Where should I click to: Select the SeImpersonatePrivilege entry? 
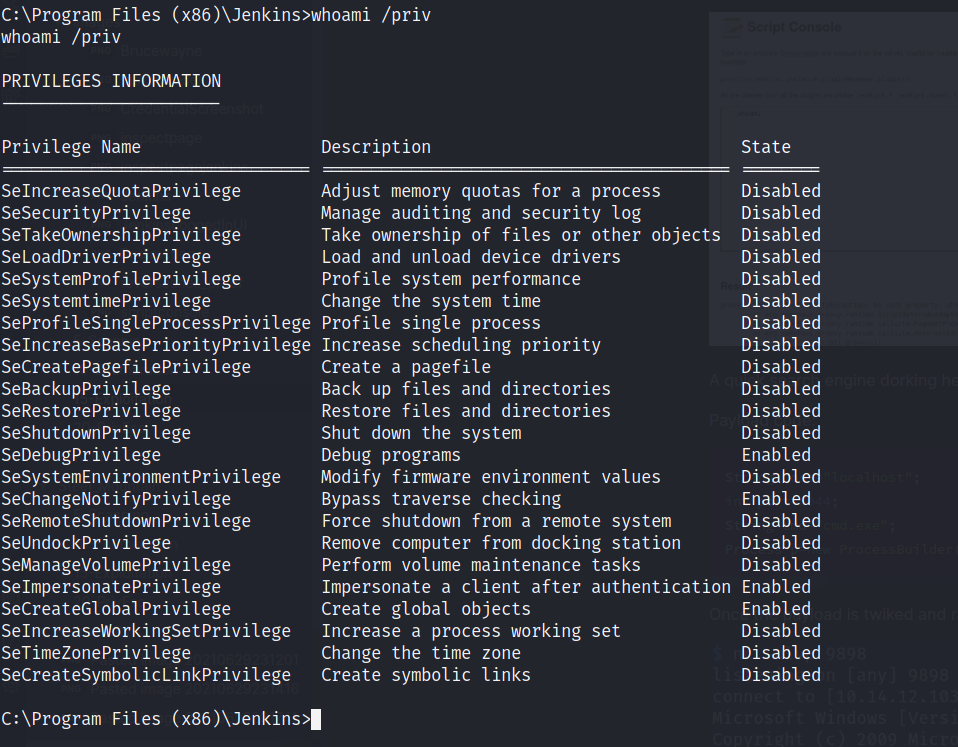click(111, 587)
